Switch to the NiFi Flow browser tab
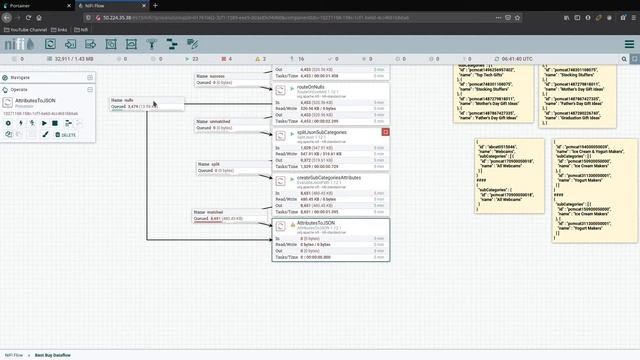This screenshot has width=640, height=360. pos(111,6)
